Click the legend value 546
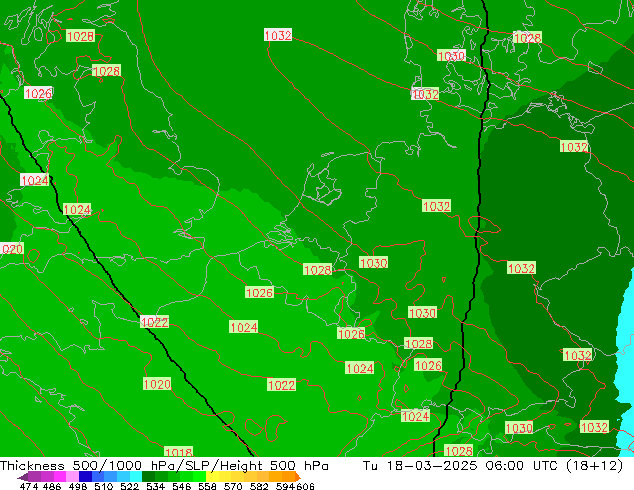634x490 pixels. (182, 486)
